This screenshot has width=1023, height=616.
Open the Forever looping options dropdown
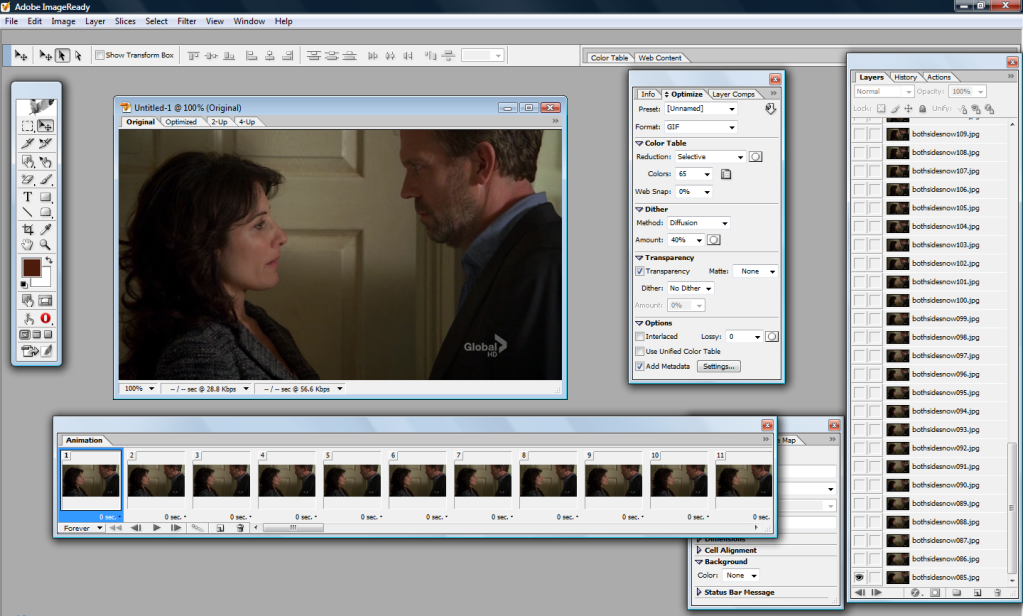(x=82, y=528)
